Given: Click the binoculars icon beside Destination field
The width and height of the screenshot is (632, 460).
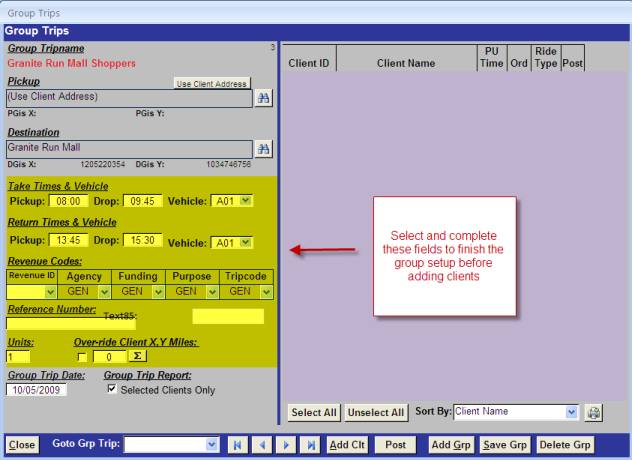Looking at the screenshot, I should click(x=264, y=148).
